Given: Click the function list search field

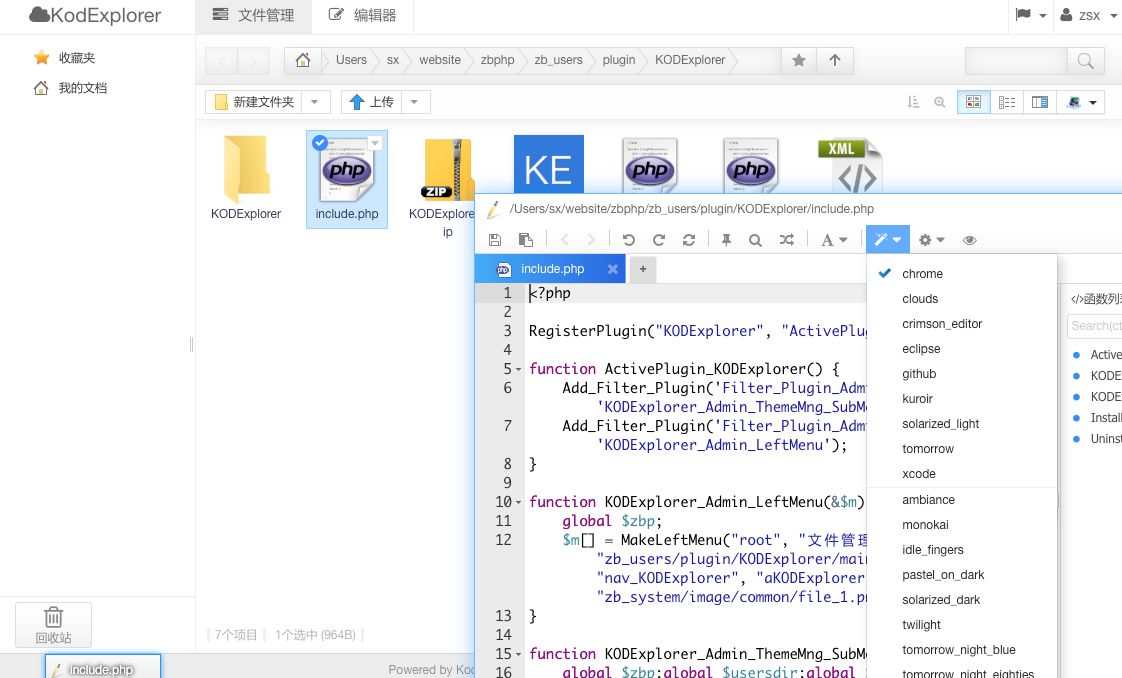Looking at the screenshot, I should [x=1095, y=326].
